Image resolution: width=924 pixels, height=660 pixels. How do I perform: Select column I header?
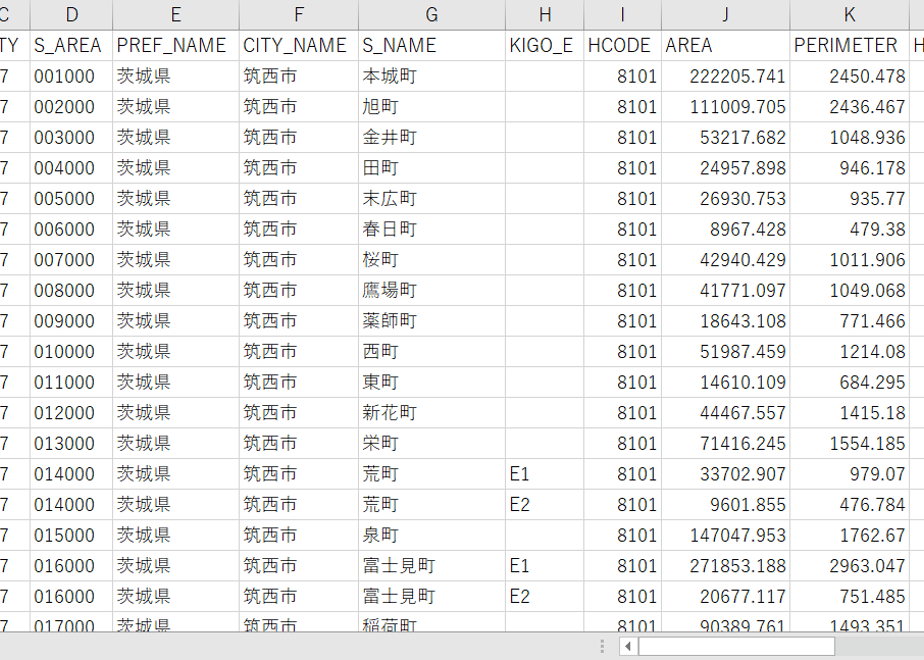622,15
